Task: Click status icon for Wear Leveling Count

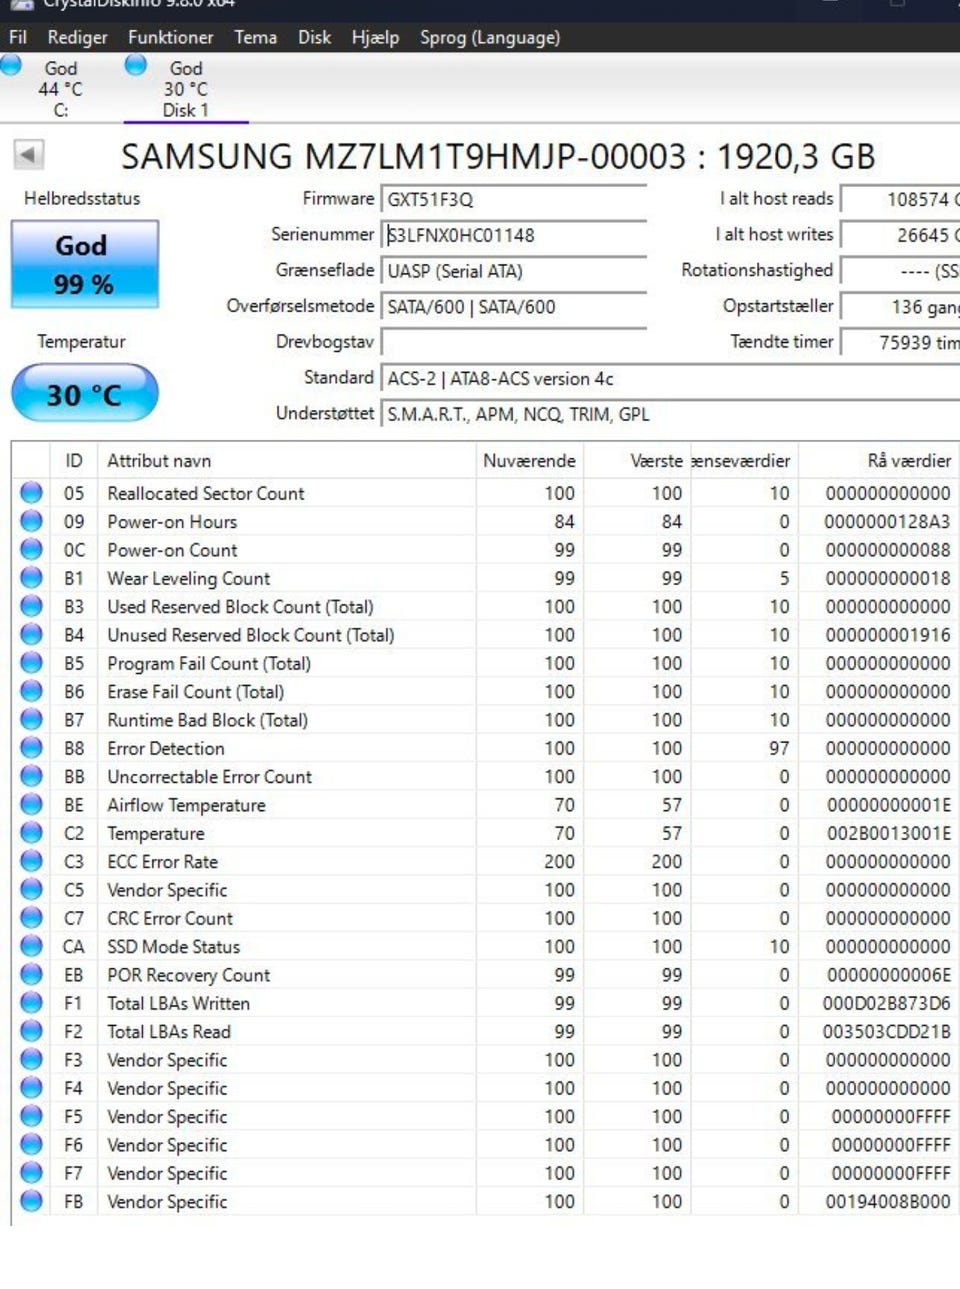Action: pos(32,578)
